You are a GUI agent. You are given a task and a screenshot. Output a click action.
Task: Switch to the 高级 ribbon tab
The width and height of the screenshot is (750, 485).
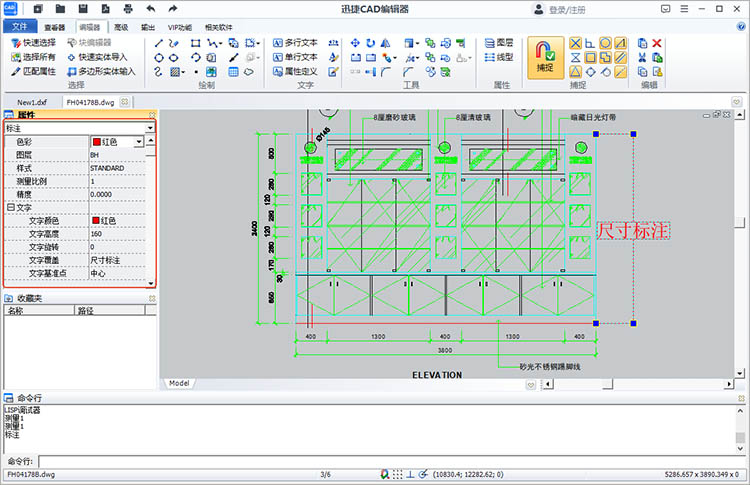coord(121,27)
